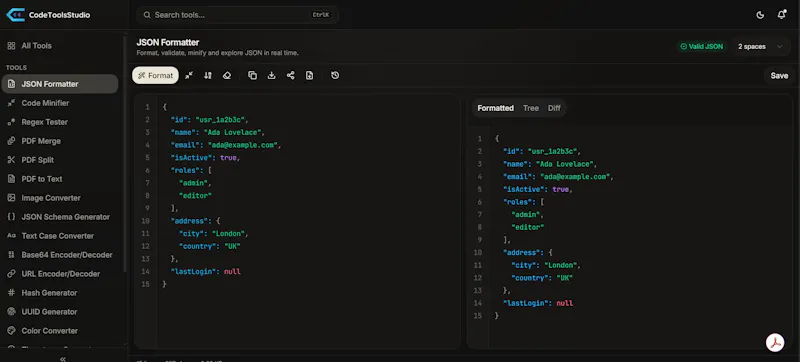Open notifications bell icon

click(782, 15)
